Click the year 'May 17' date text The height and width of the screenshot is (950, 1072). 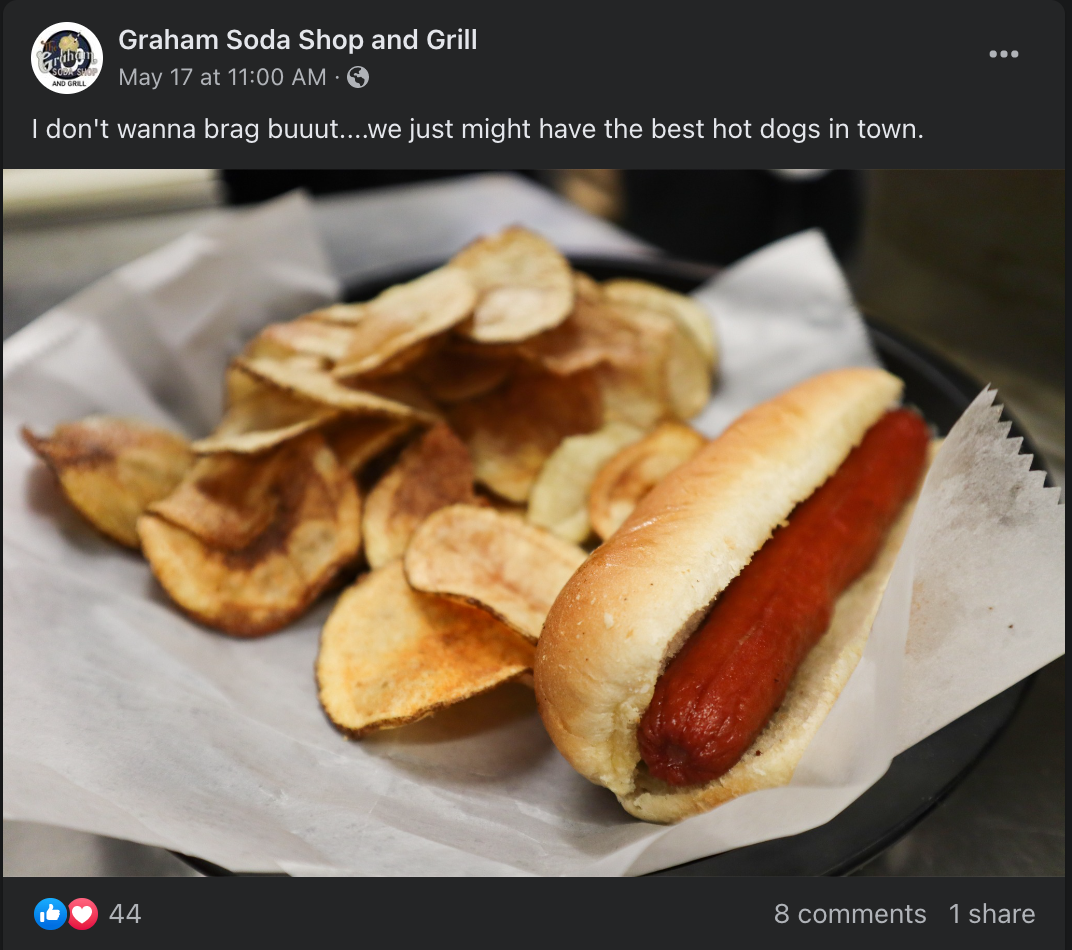(155, 77)
